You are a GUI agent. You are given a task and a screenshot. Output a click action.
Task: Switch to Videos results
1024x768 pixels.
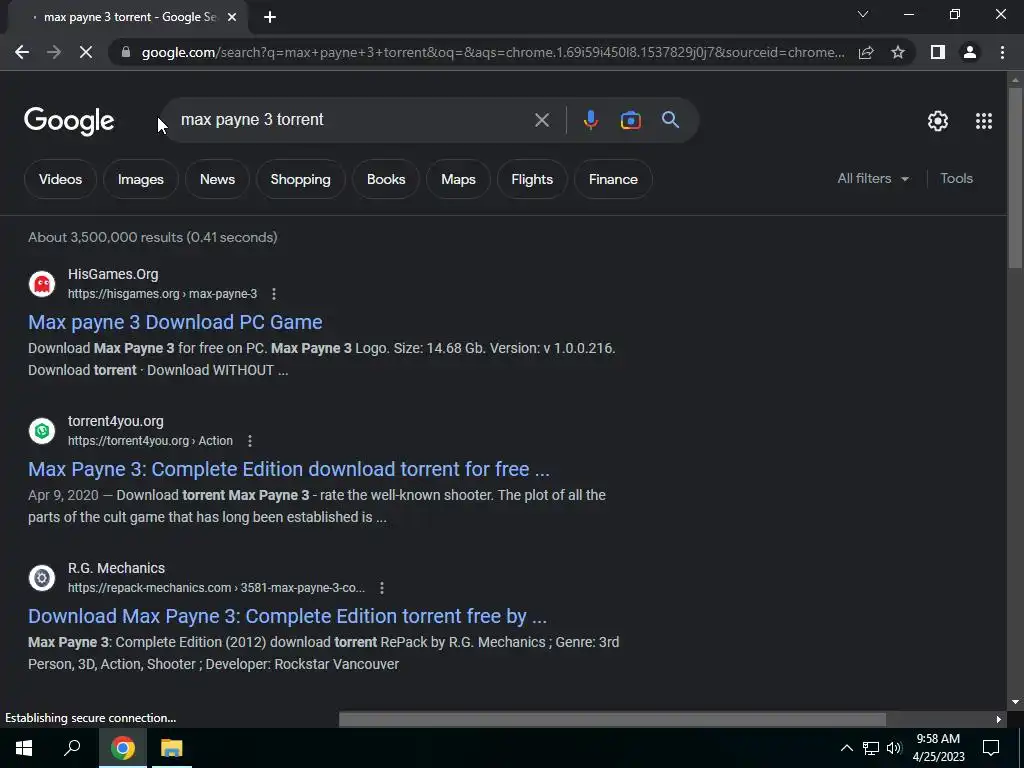(60, 179)
